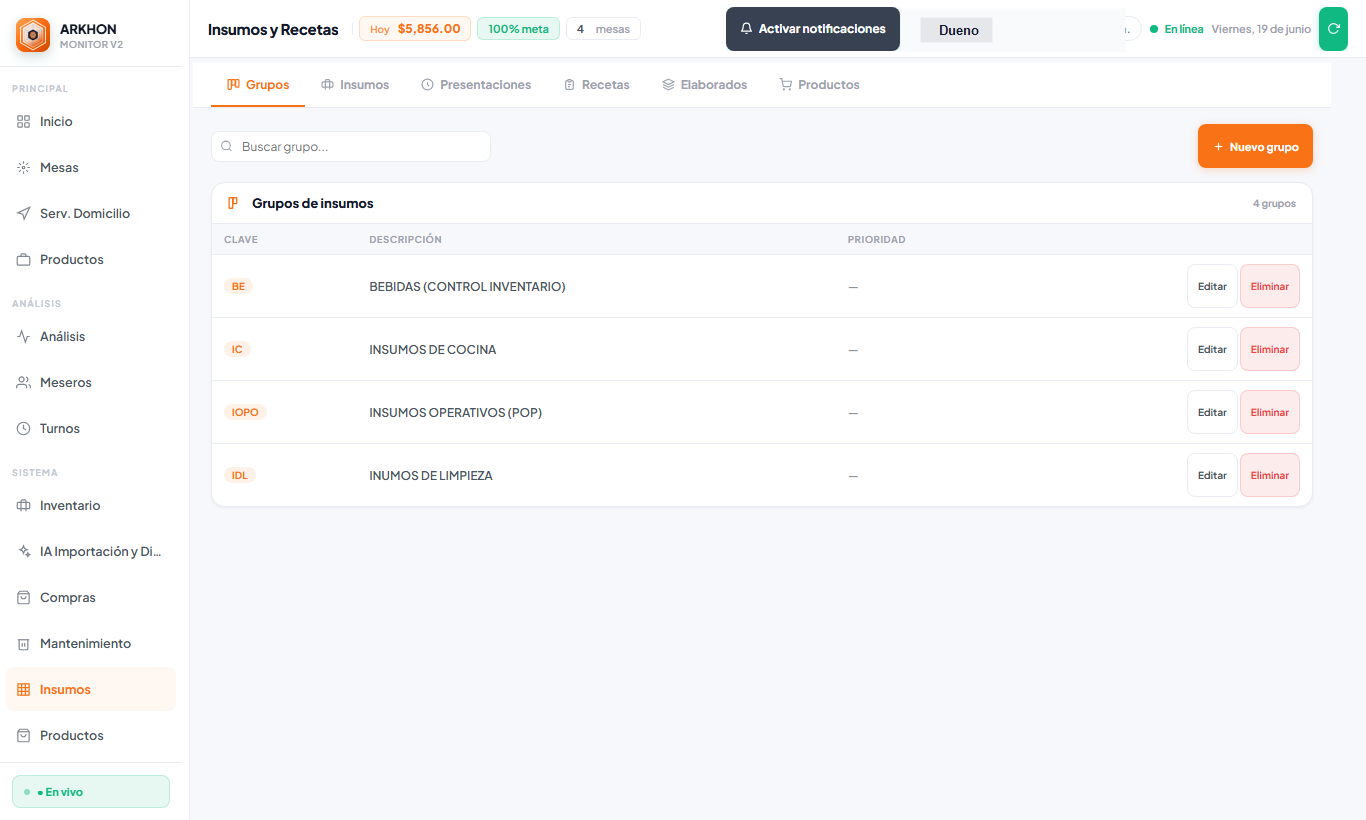1366x820 pixels.
Task: Click the Inventario box icon
Action: click(x=24, y=505)
